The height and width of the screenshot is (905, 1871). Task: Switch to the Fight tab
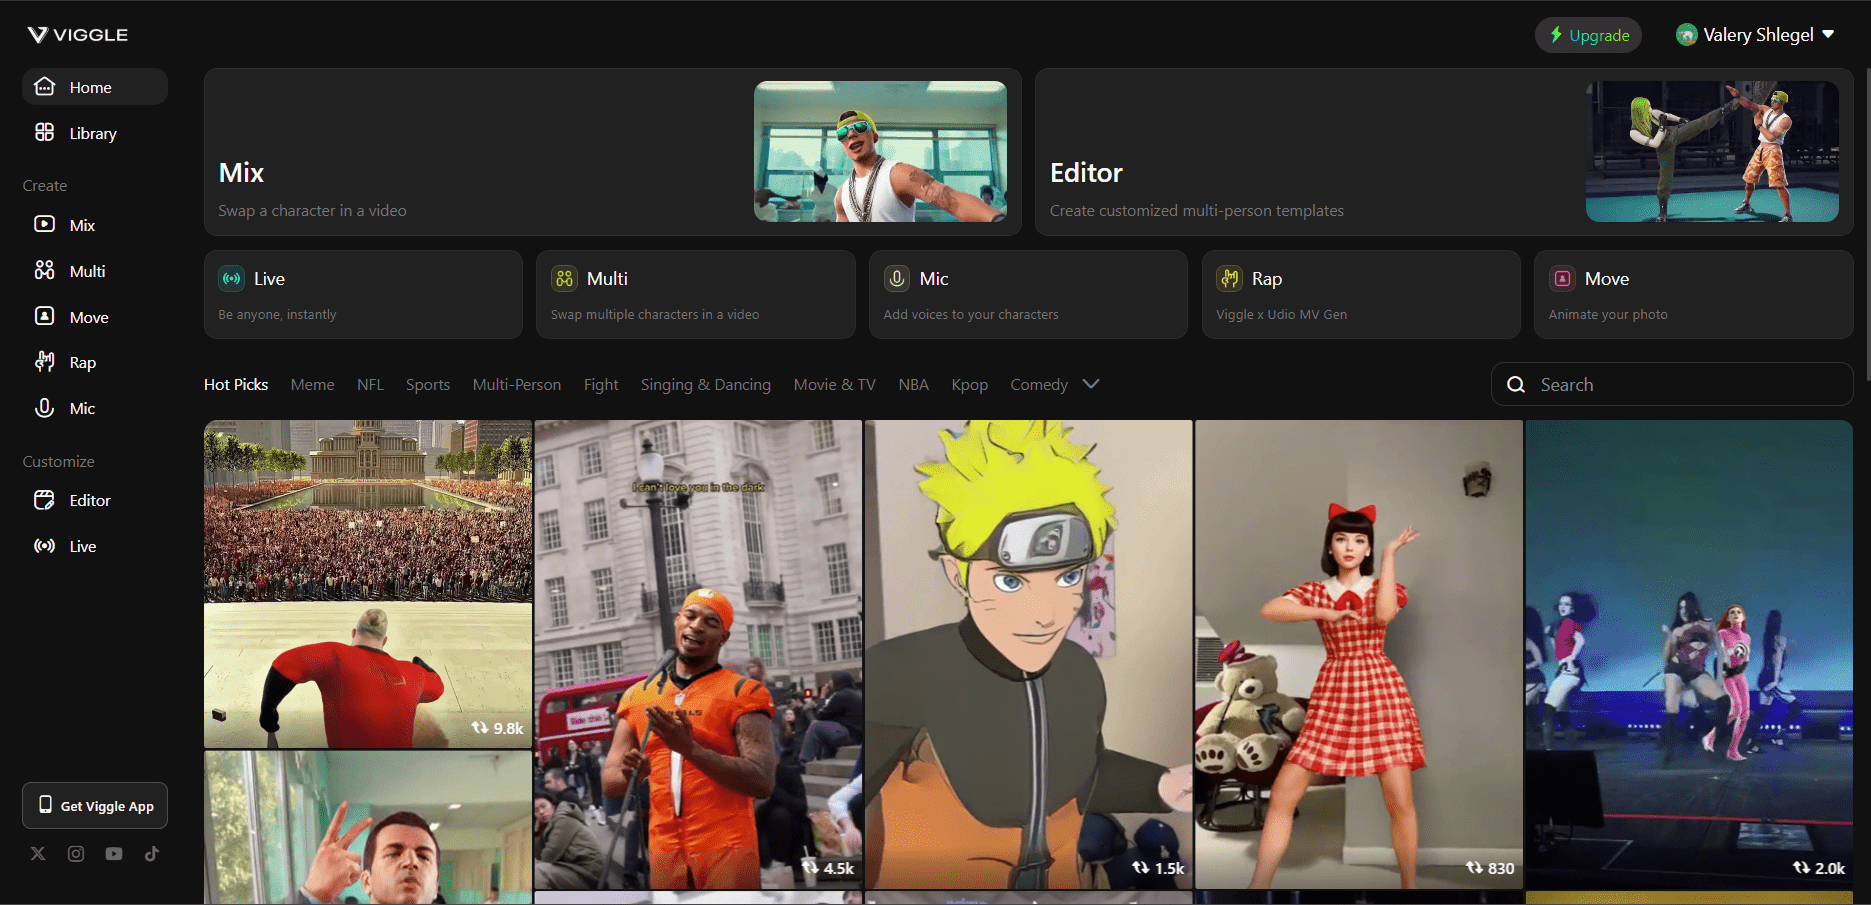(x=601, y=385)
